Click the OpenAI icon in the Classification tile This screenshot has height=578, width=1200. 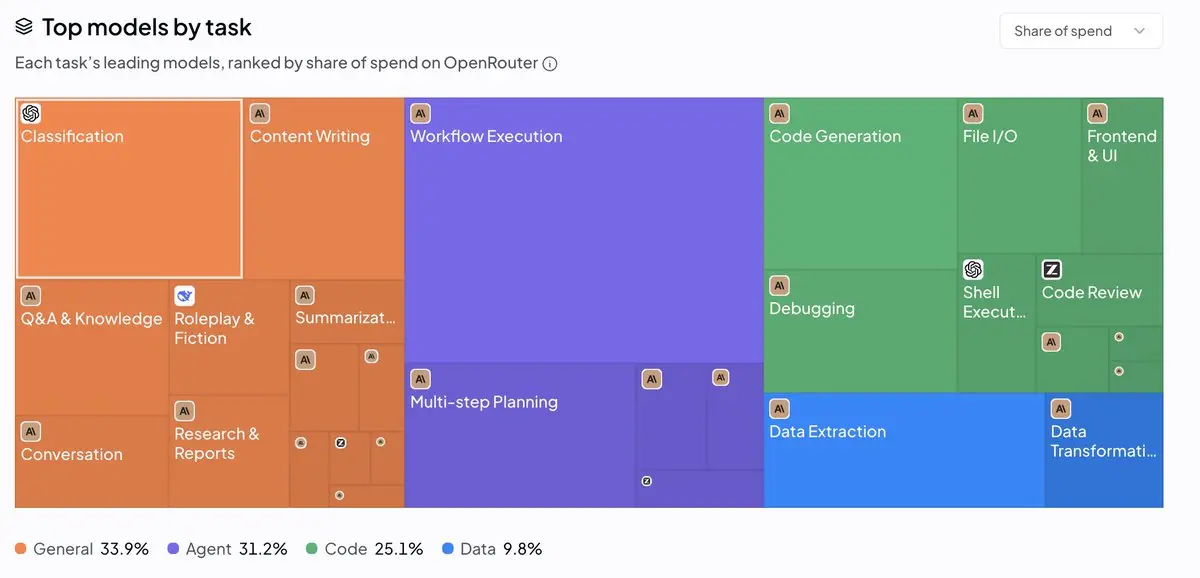point(31,114)
